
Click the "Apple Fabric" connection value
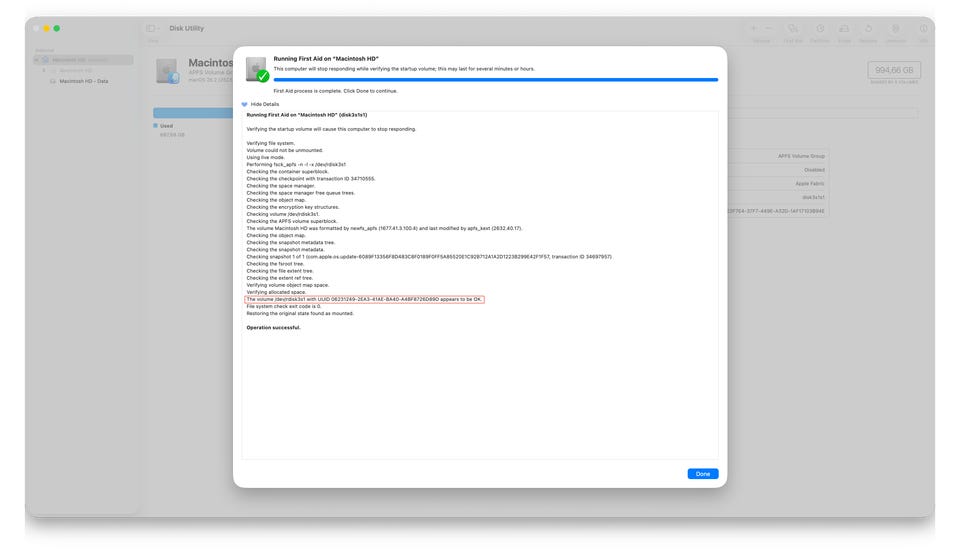(809, 184)
